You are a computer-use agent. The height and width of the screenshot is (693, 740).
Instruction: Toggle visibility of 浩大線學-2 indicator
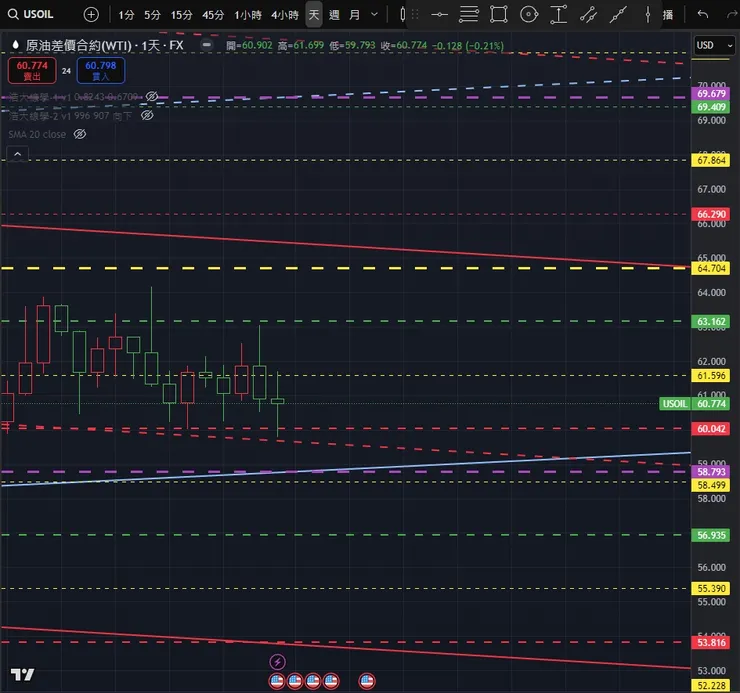[x=147, y=115]
